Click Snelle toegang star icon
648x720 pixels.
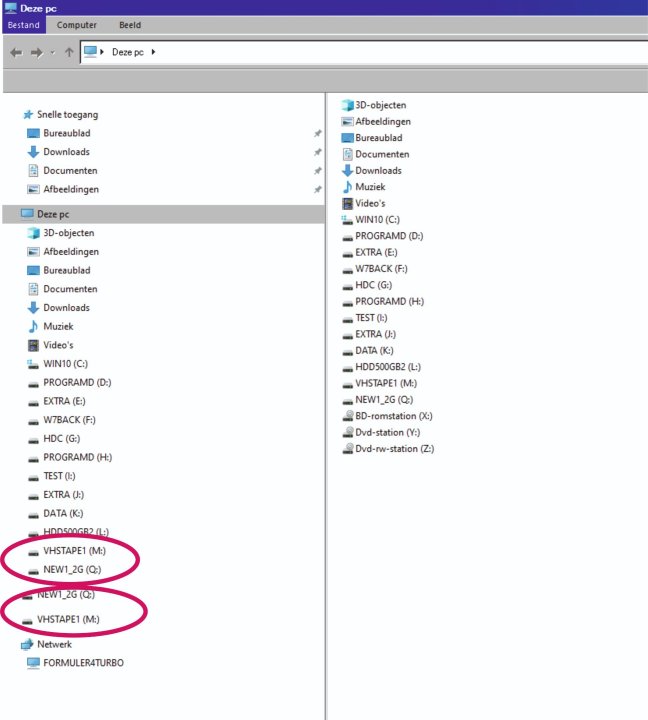pos(28,114)
